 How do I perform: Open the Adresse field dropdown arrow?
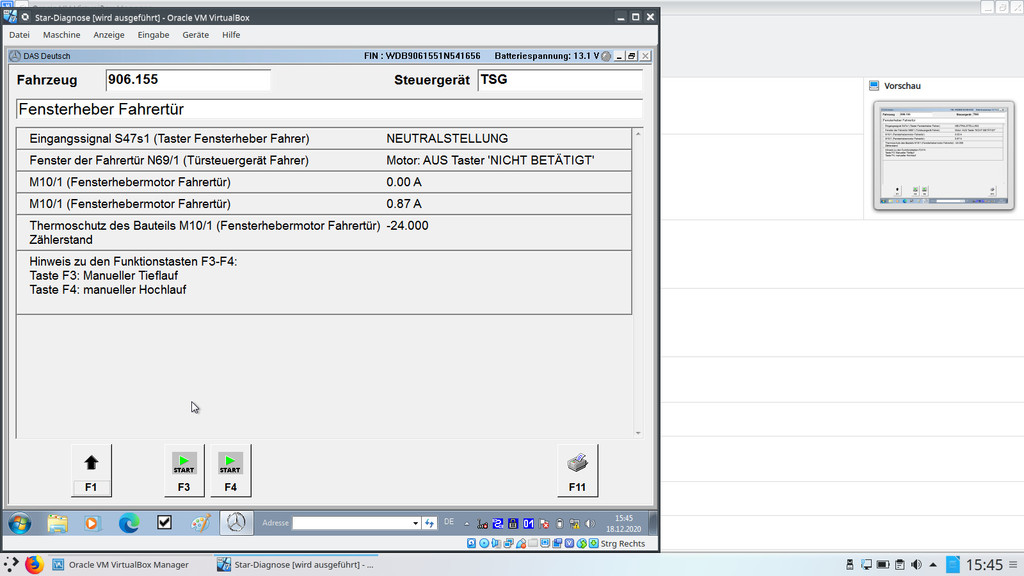coord(415,523)
